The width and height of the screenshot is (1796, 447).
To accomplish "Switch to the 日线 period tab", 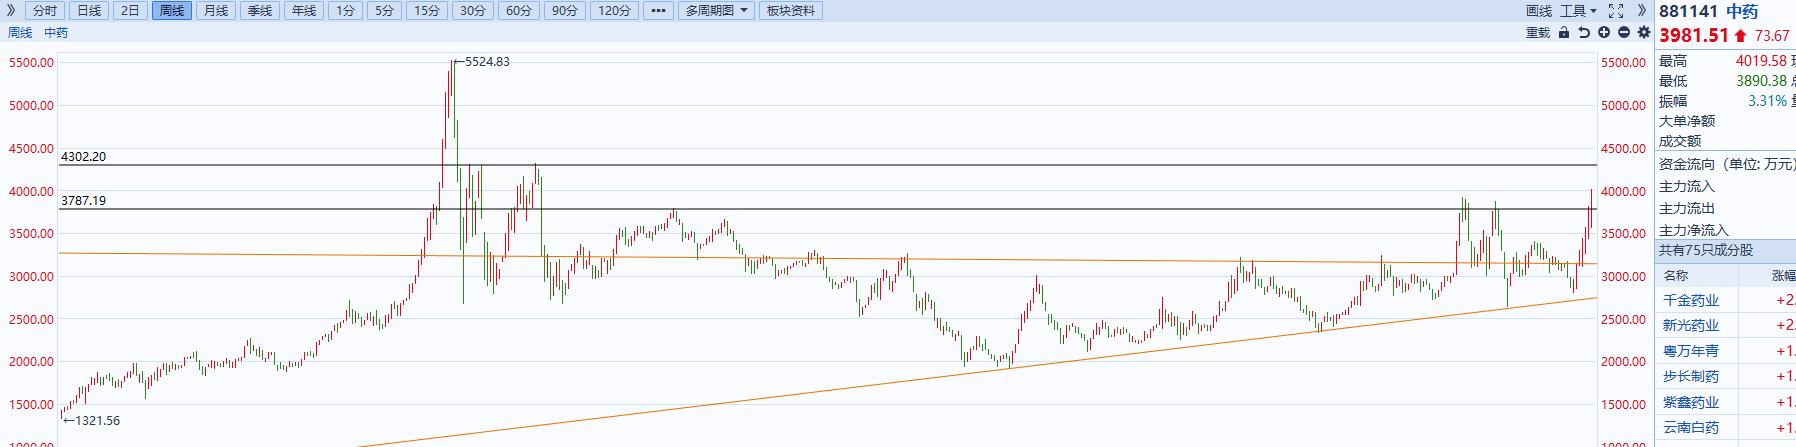I will click(89, 11).
